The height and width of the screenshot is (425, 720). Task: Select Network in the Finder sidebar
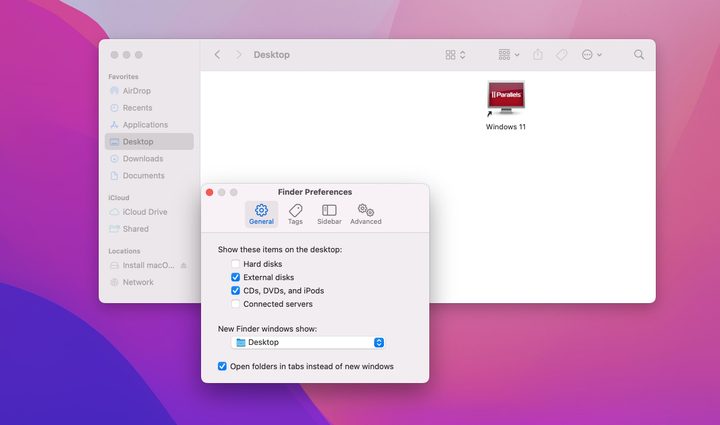point(149,282)
